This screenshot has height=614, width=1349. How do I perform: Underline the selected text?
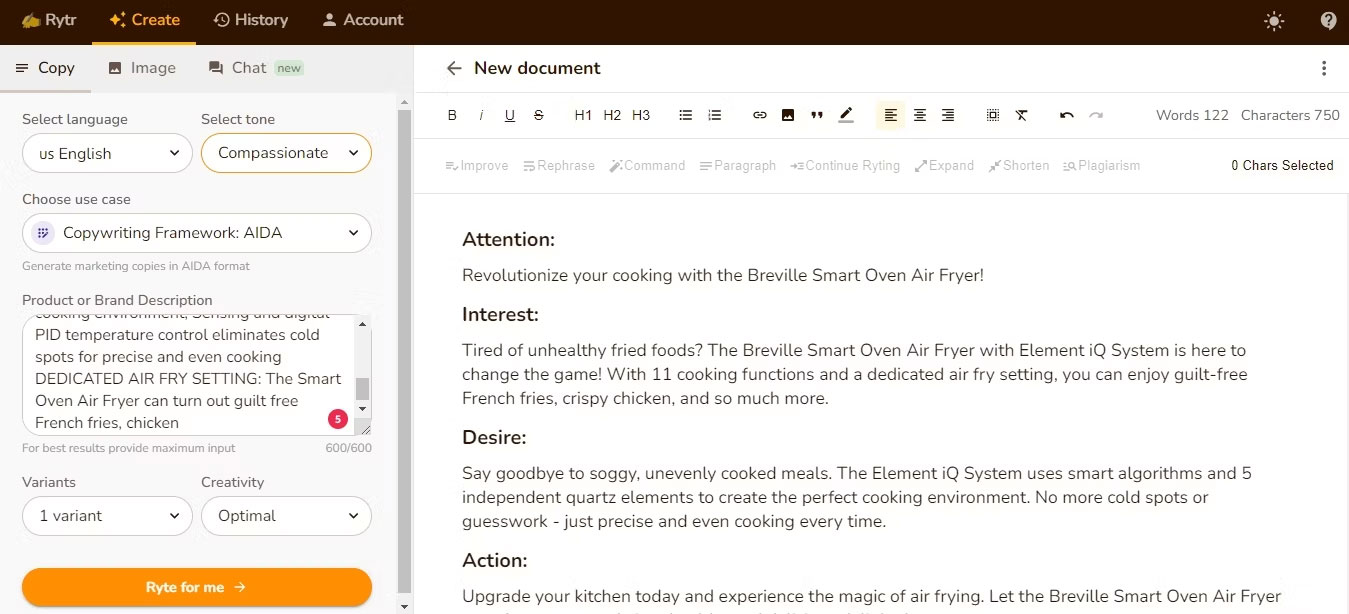click(x=510, y=115)
